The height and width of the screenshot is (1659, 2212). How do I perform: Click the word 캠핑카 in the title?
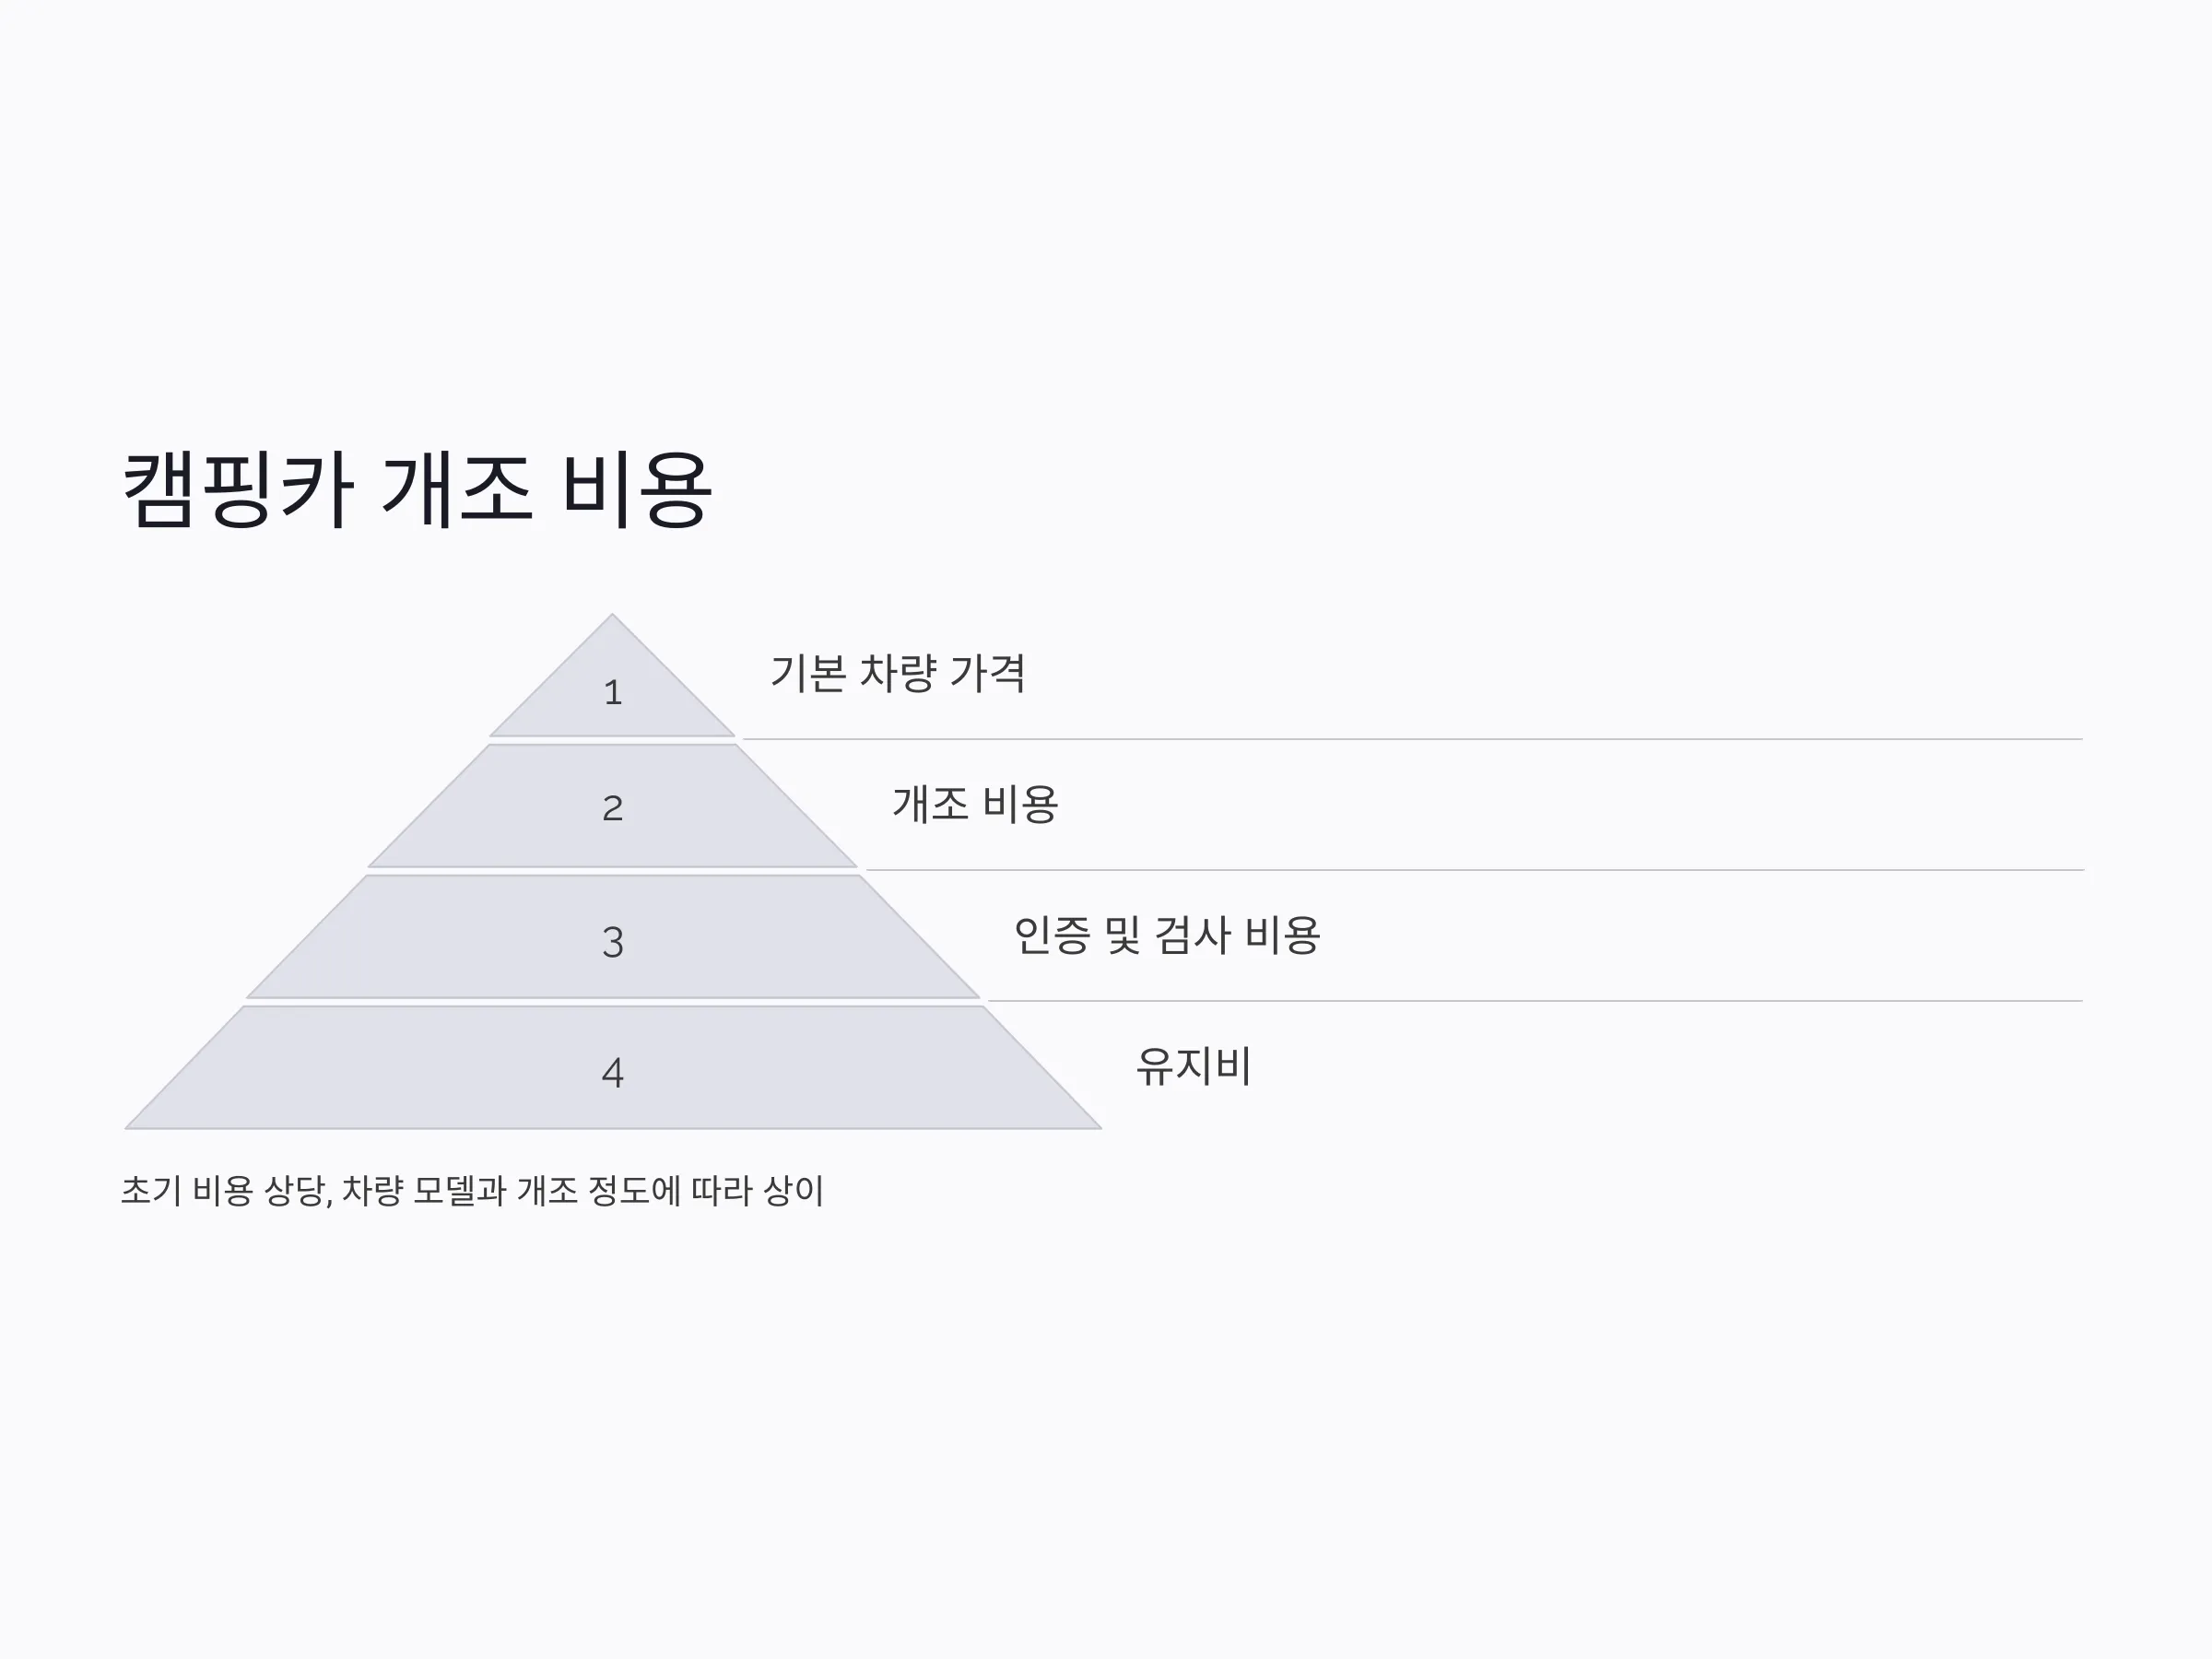238,490
